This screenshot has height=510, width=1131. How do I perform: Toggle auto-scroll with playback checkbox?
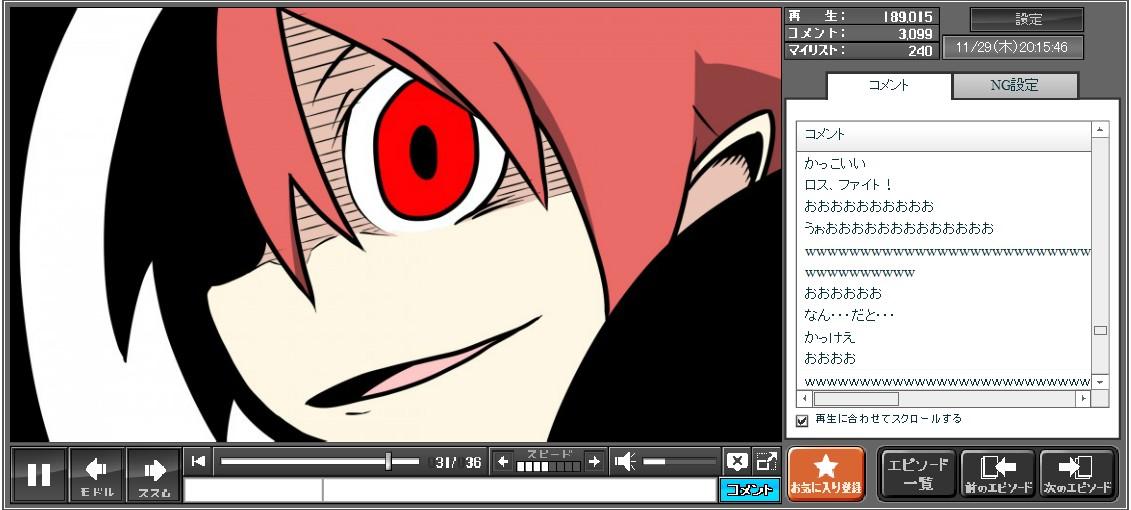(802, 420)
